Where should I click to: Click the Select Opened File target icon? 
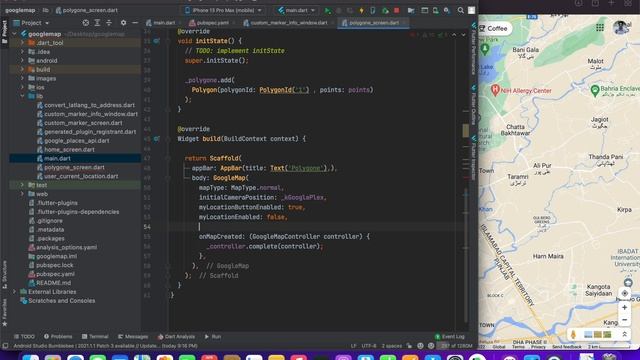(x=85, y=23)
